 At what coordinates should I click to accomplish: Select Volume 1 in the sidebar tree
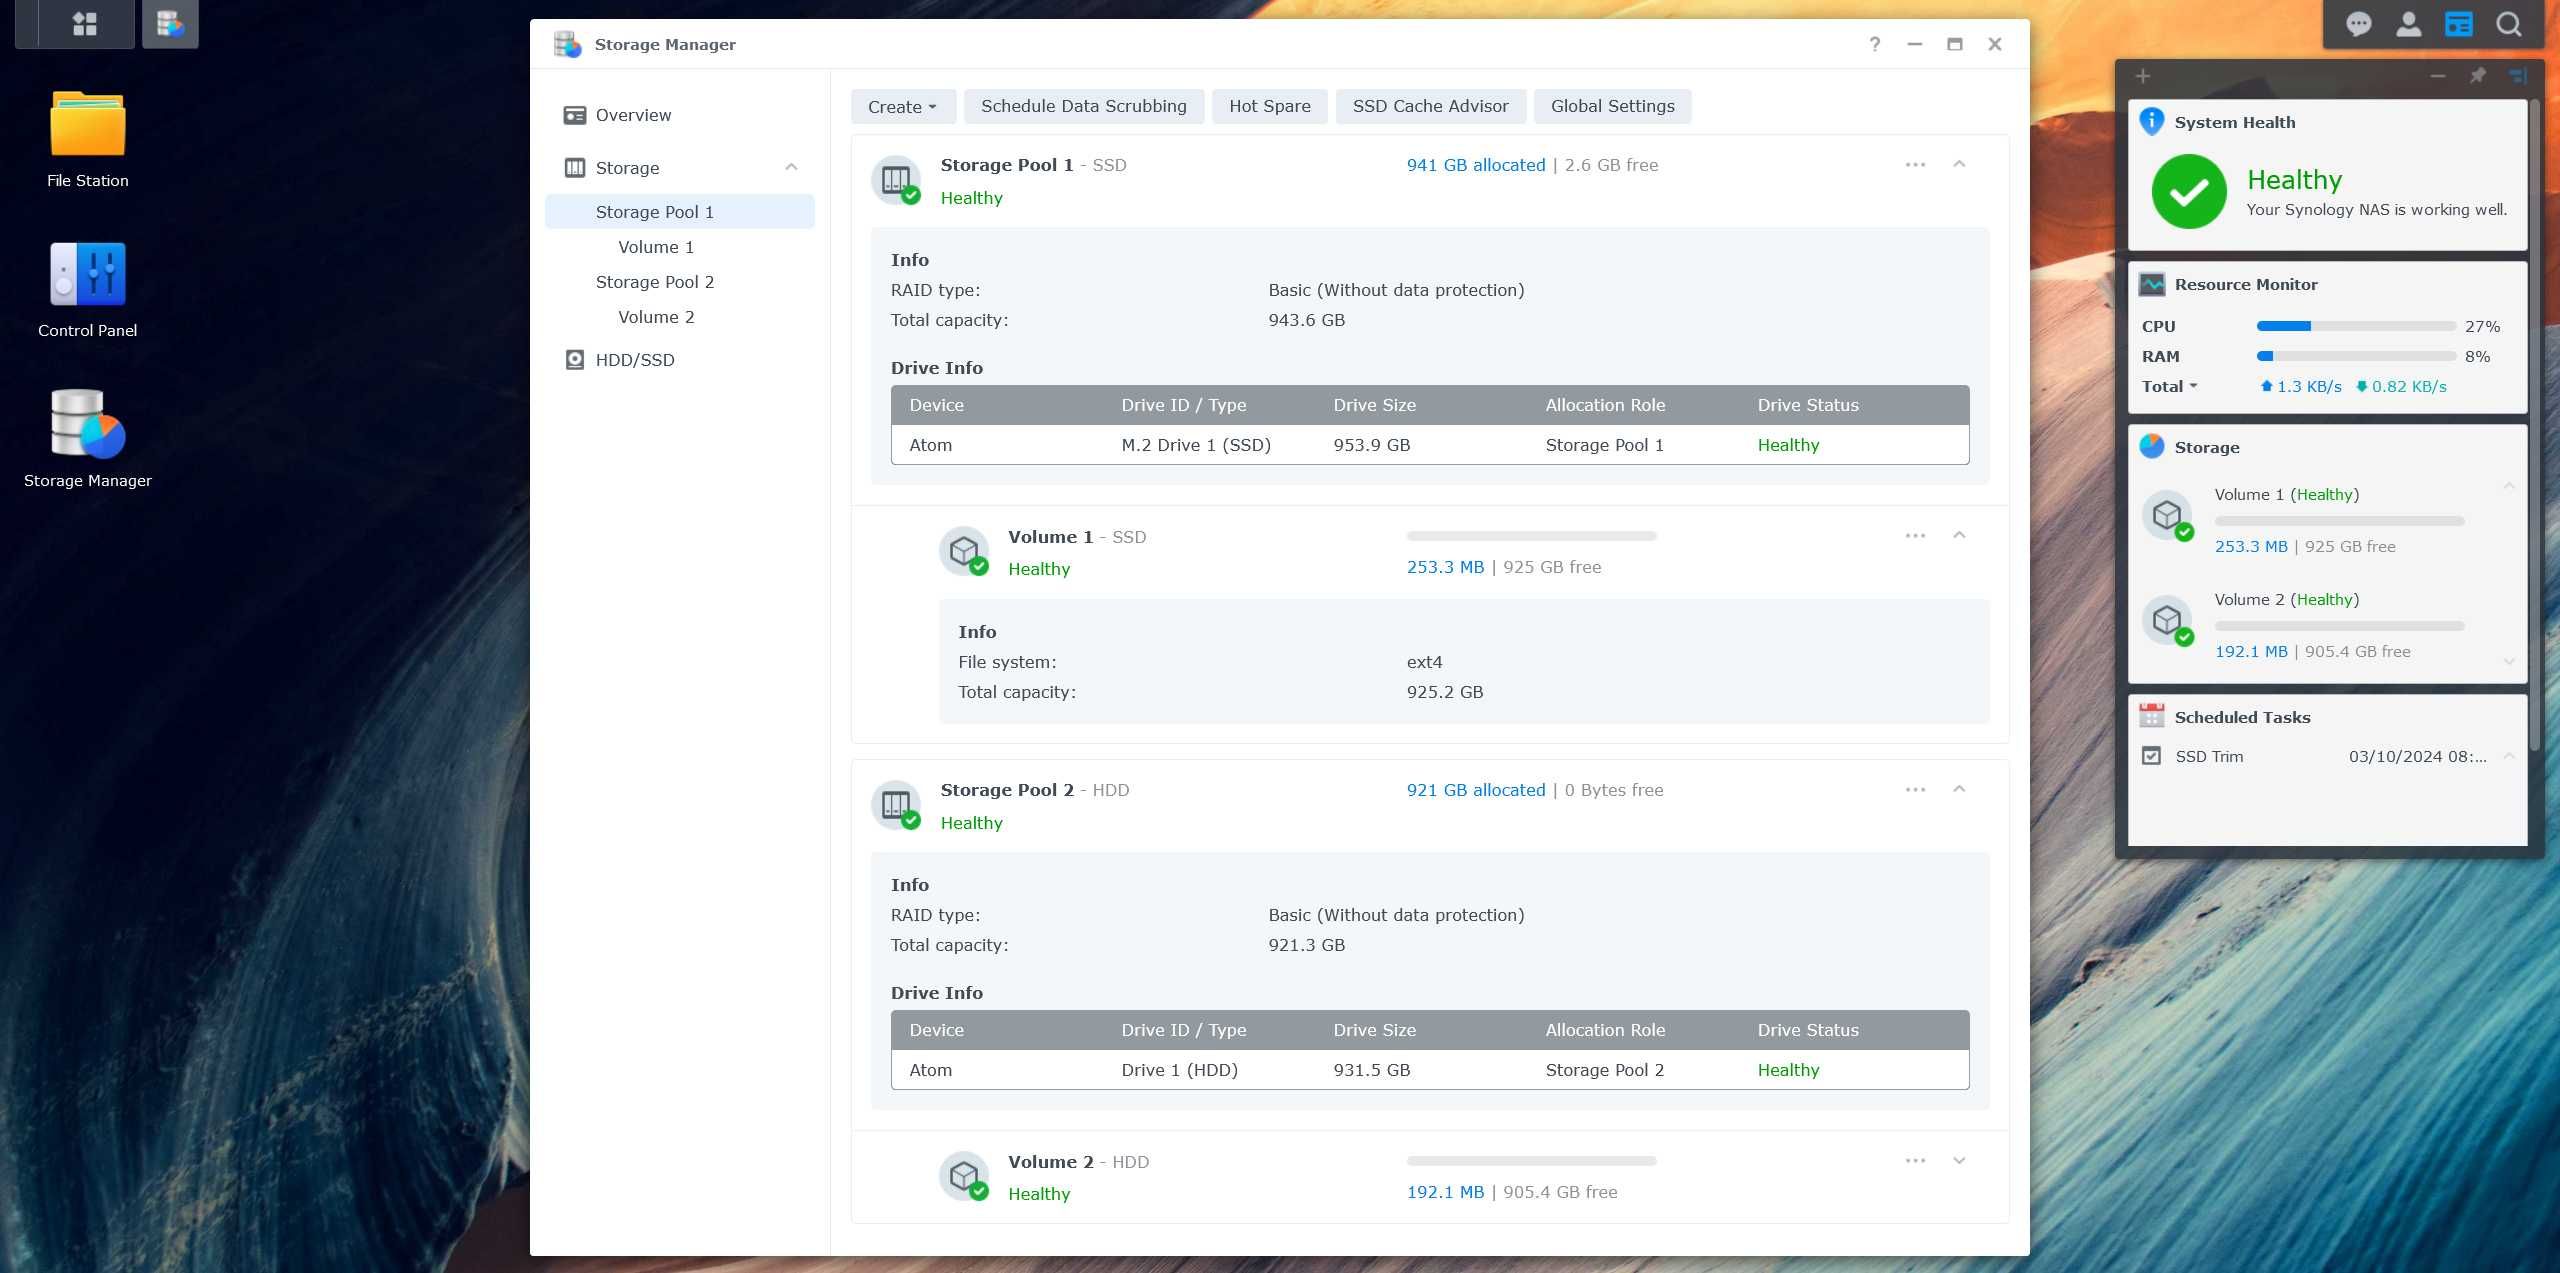655,245
